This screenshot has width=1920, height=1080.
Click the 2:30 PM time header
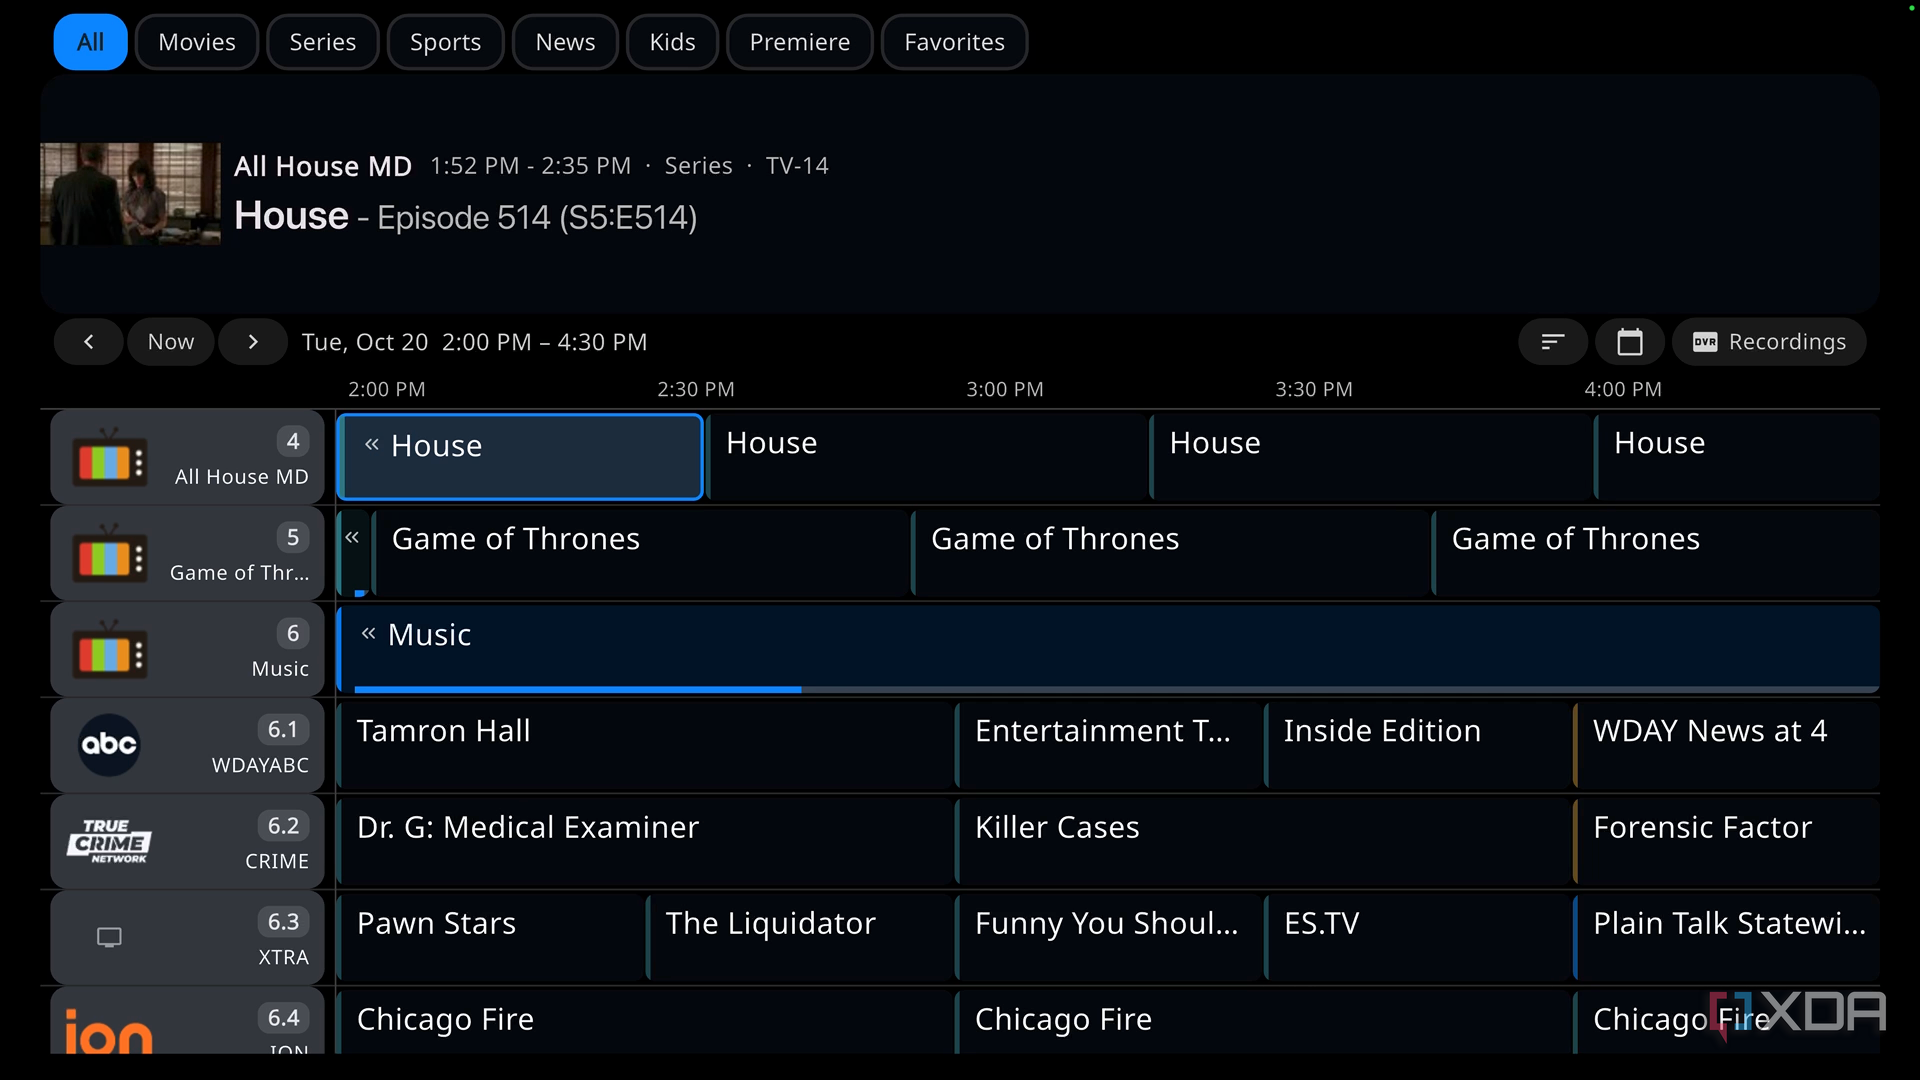pyautogui.click(x=695, y=389)
